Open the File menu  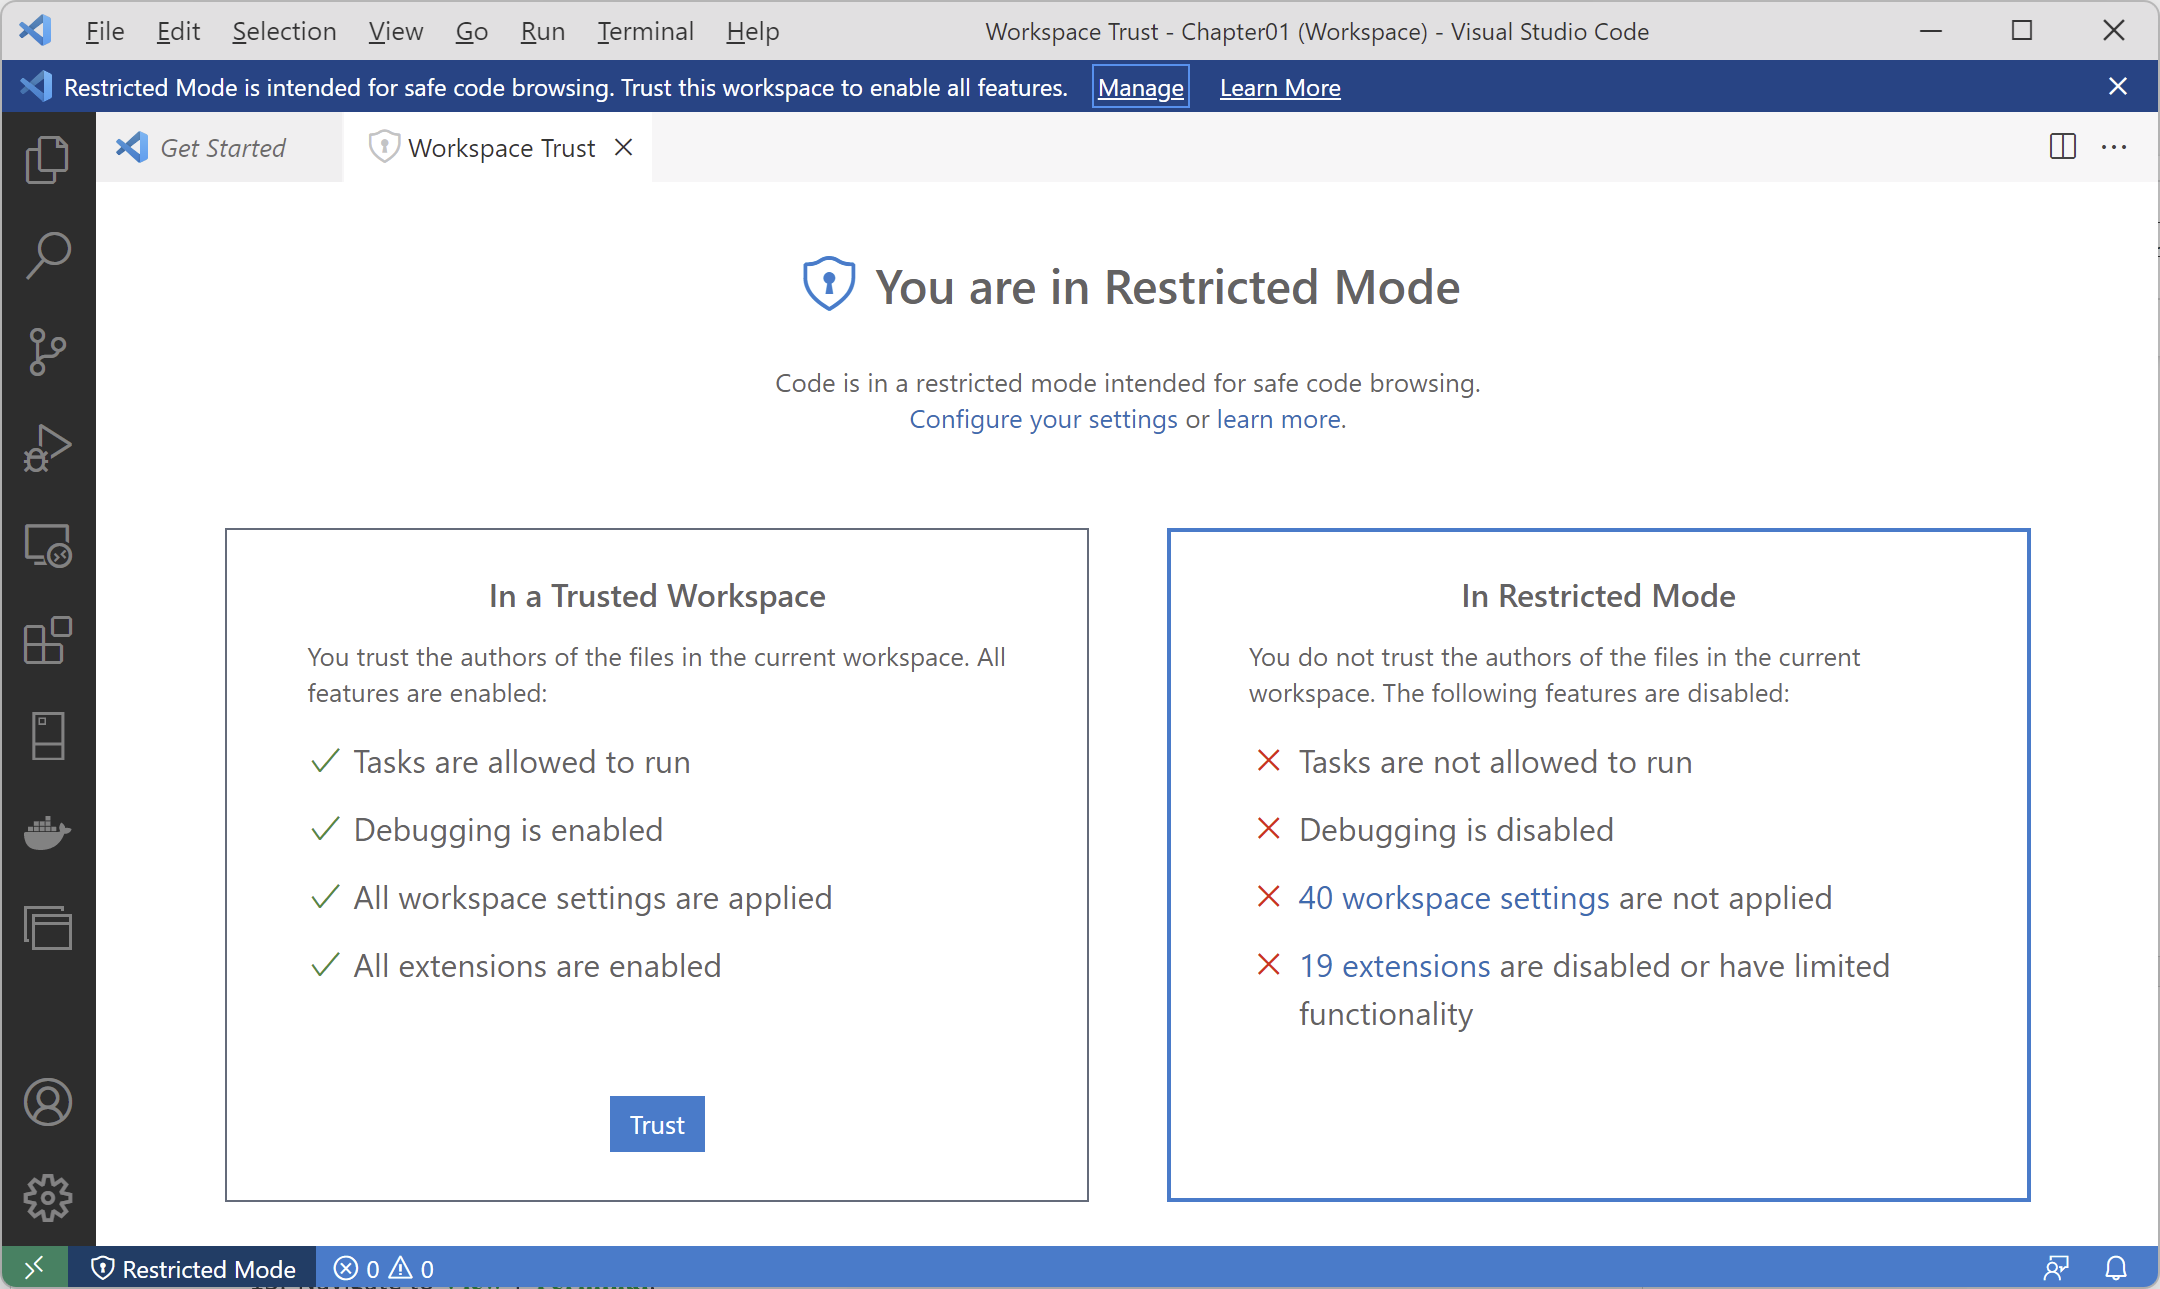[104, 31]
